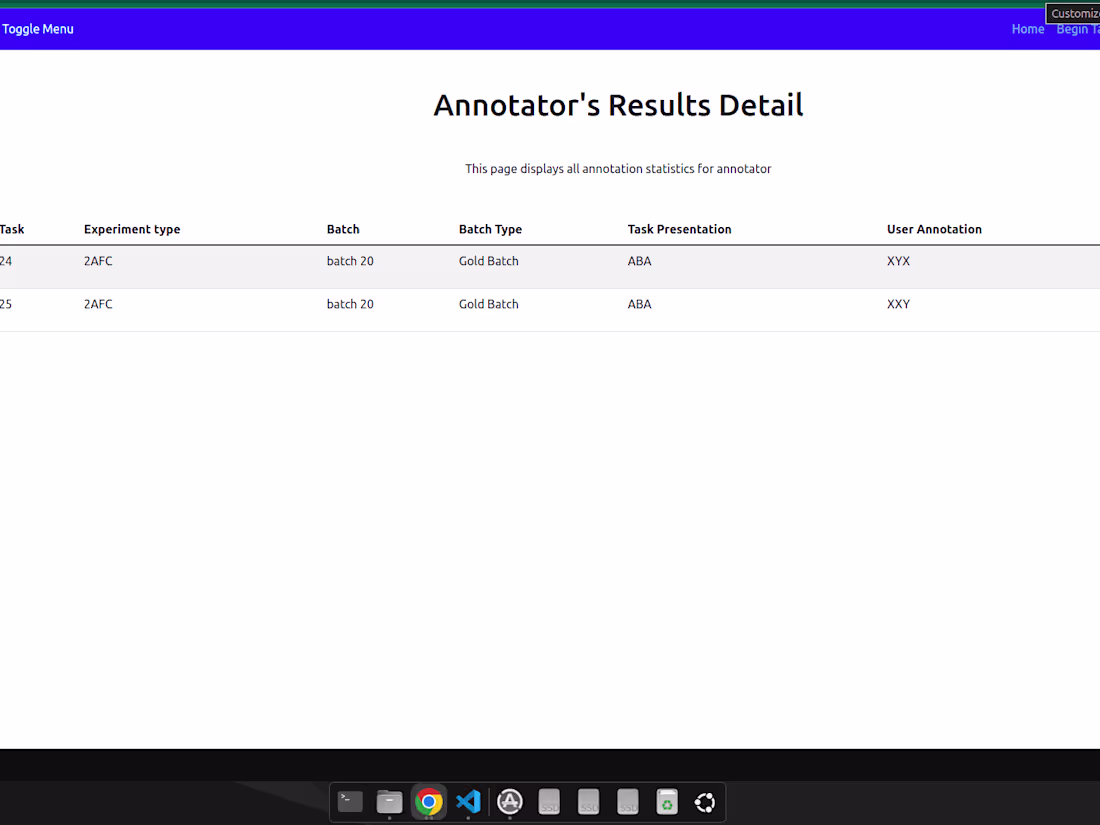Click batch 20 in the task 24 row
The width and height of the screenshot is (1100, 825).
click(350, 261)
